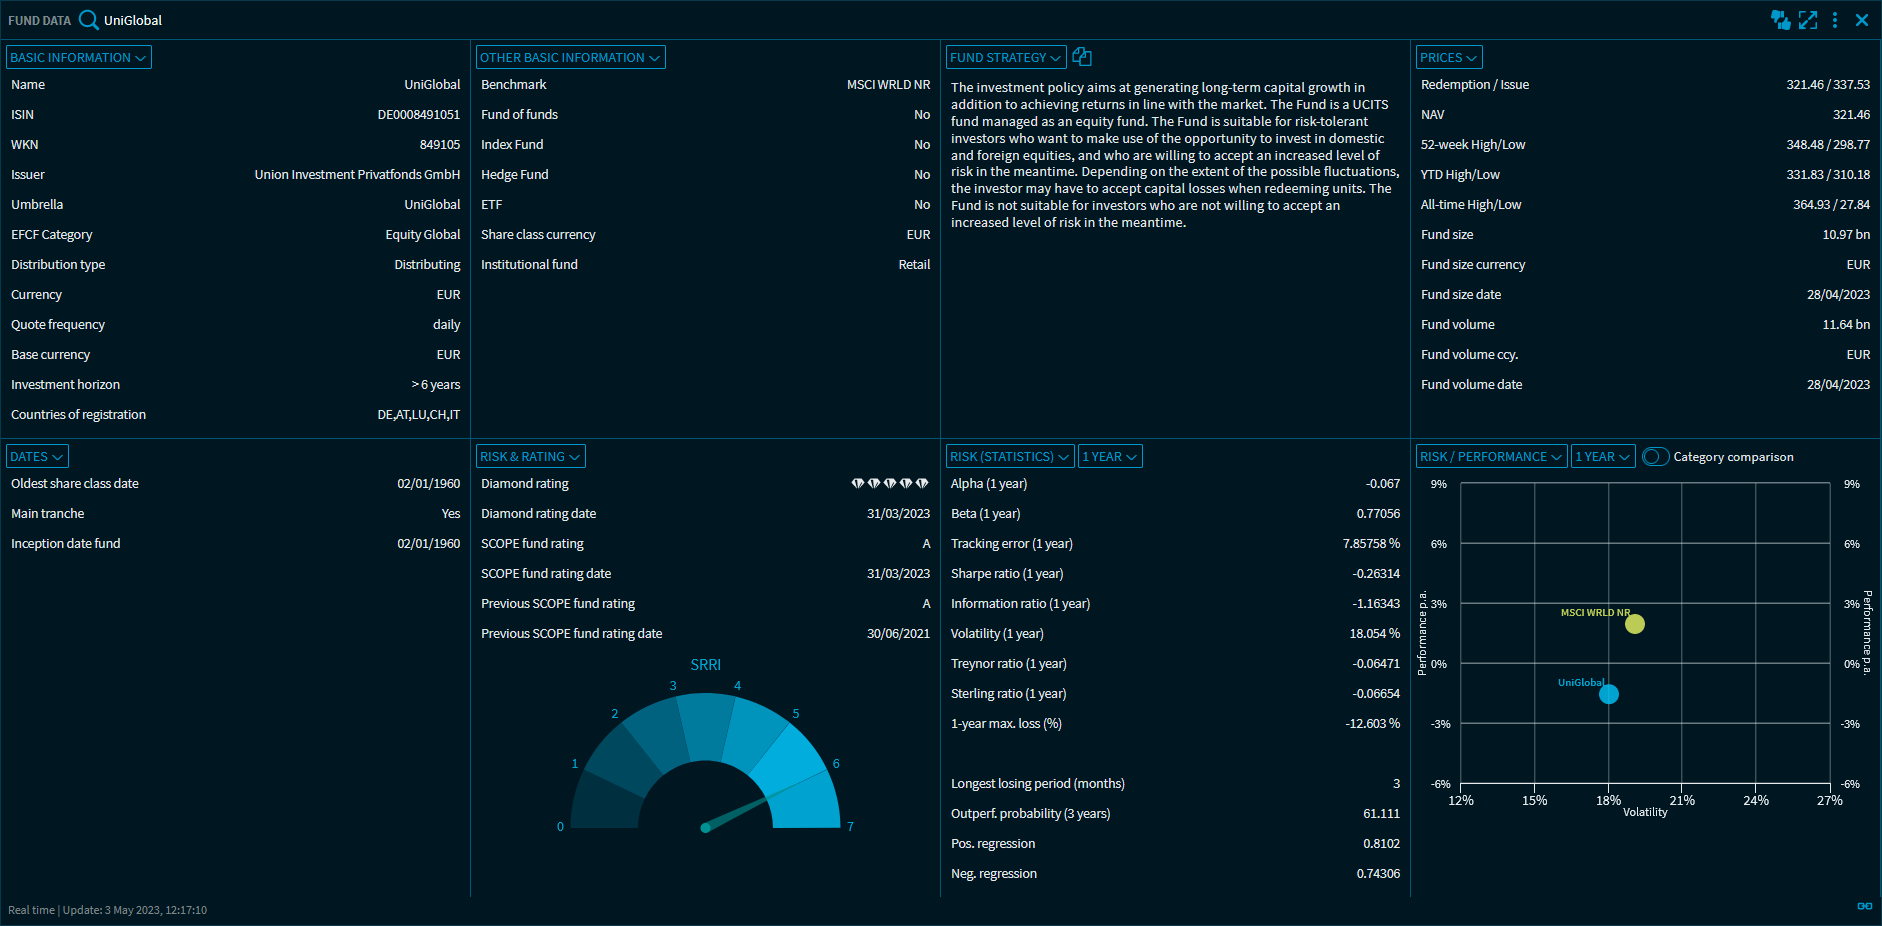Screen dimensions: 1882x926
Task: Open the Risk & Rating dropdown
Action: (530, 457)
